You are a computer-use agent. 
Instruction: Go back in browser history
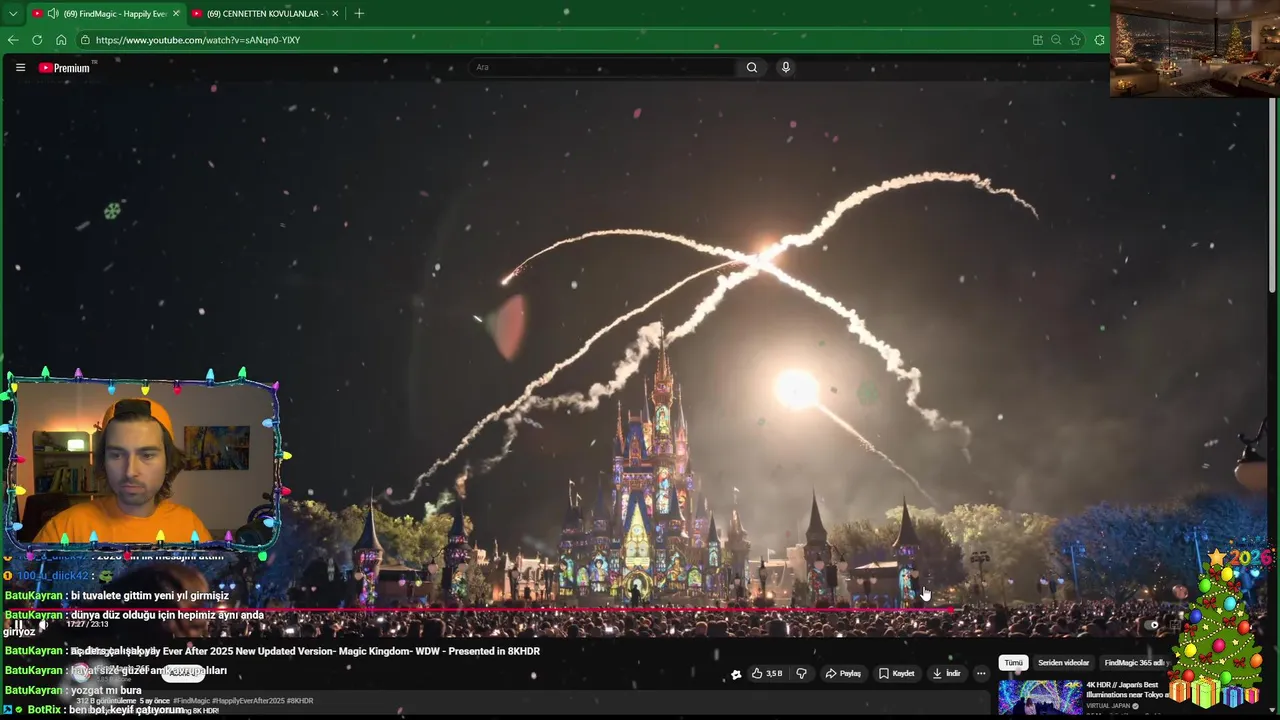coord(13,40)
